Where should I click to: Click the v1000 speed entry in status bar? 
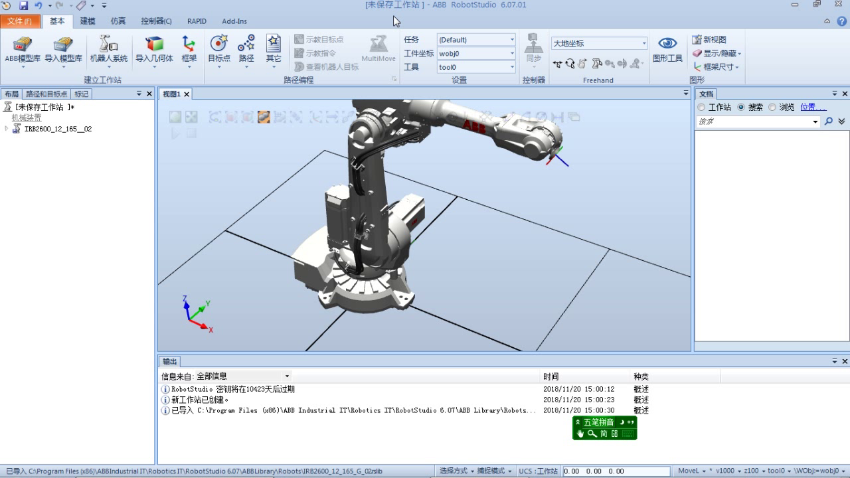coord(727,471)
